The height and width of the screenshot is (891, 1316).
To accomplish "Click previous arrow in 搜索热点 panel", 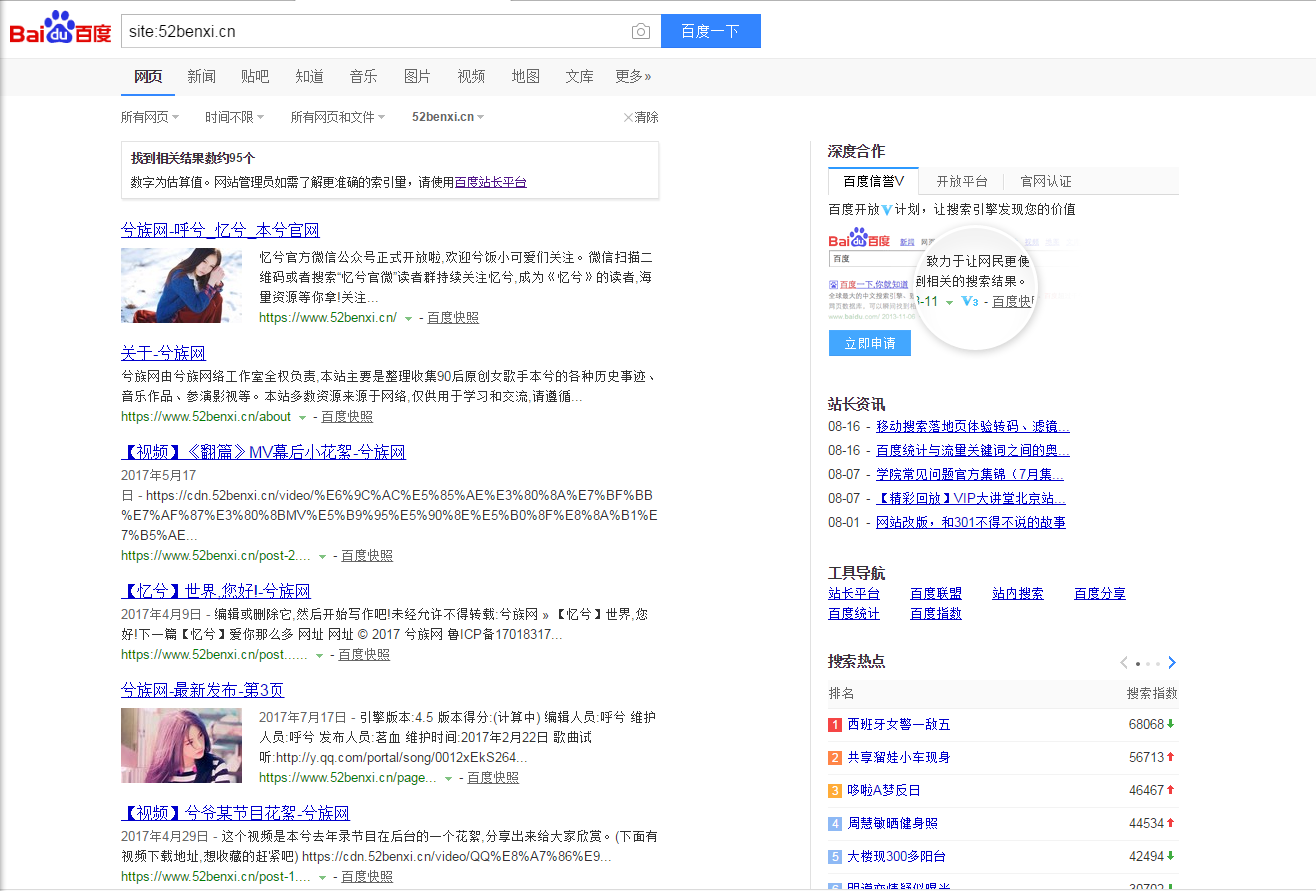I will [x=1124, y=662].
